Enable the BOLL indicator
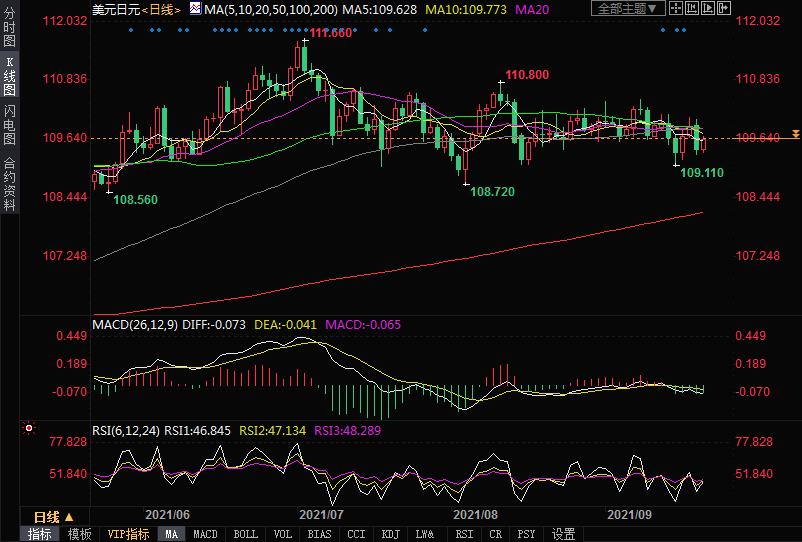Image resolution: width=802 pixels, height=542 pixels. click(245, 534)
